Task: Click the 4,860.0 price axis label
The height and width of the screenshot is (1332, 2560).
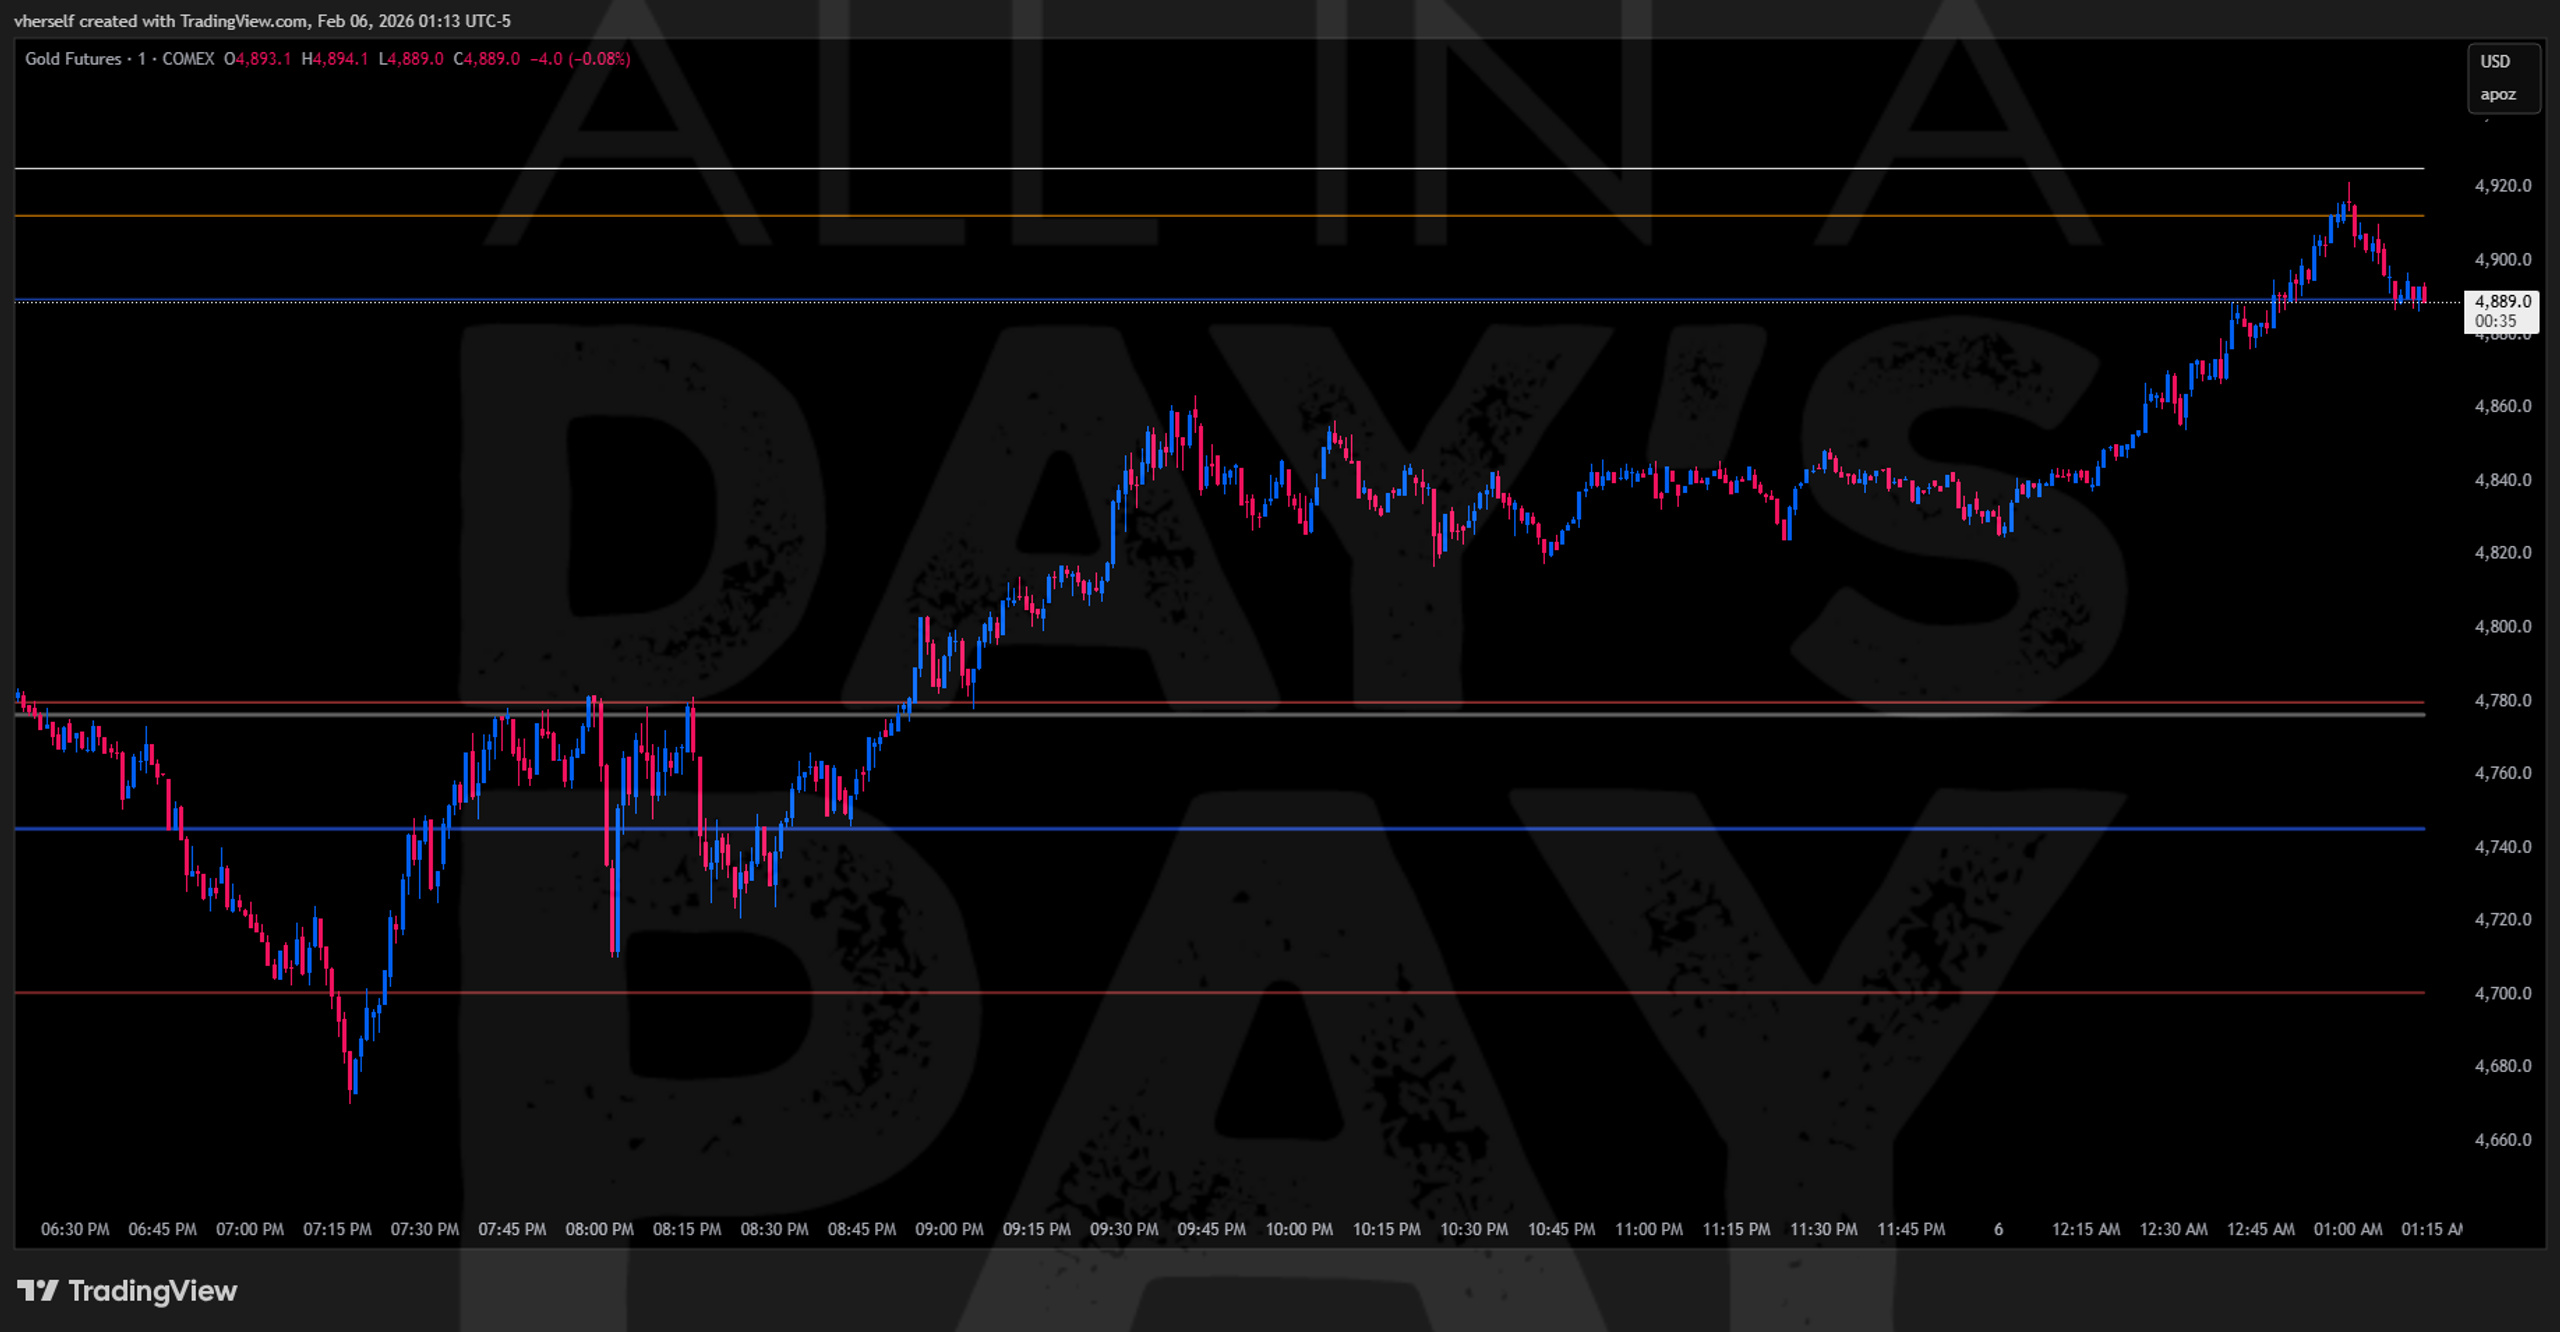Action: 2503,406
